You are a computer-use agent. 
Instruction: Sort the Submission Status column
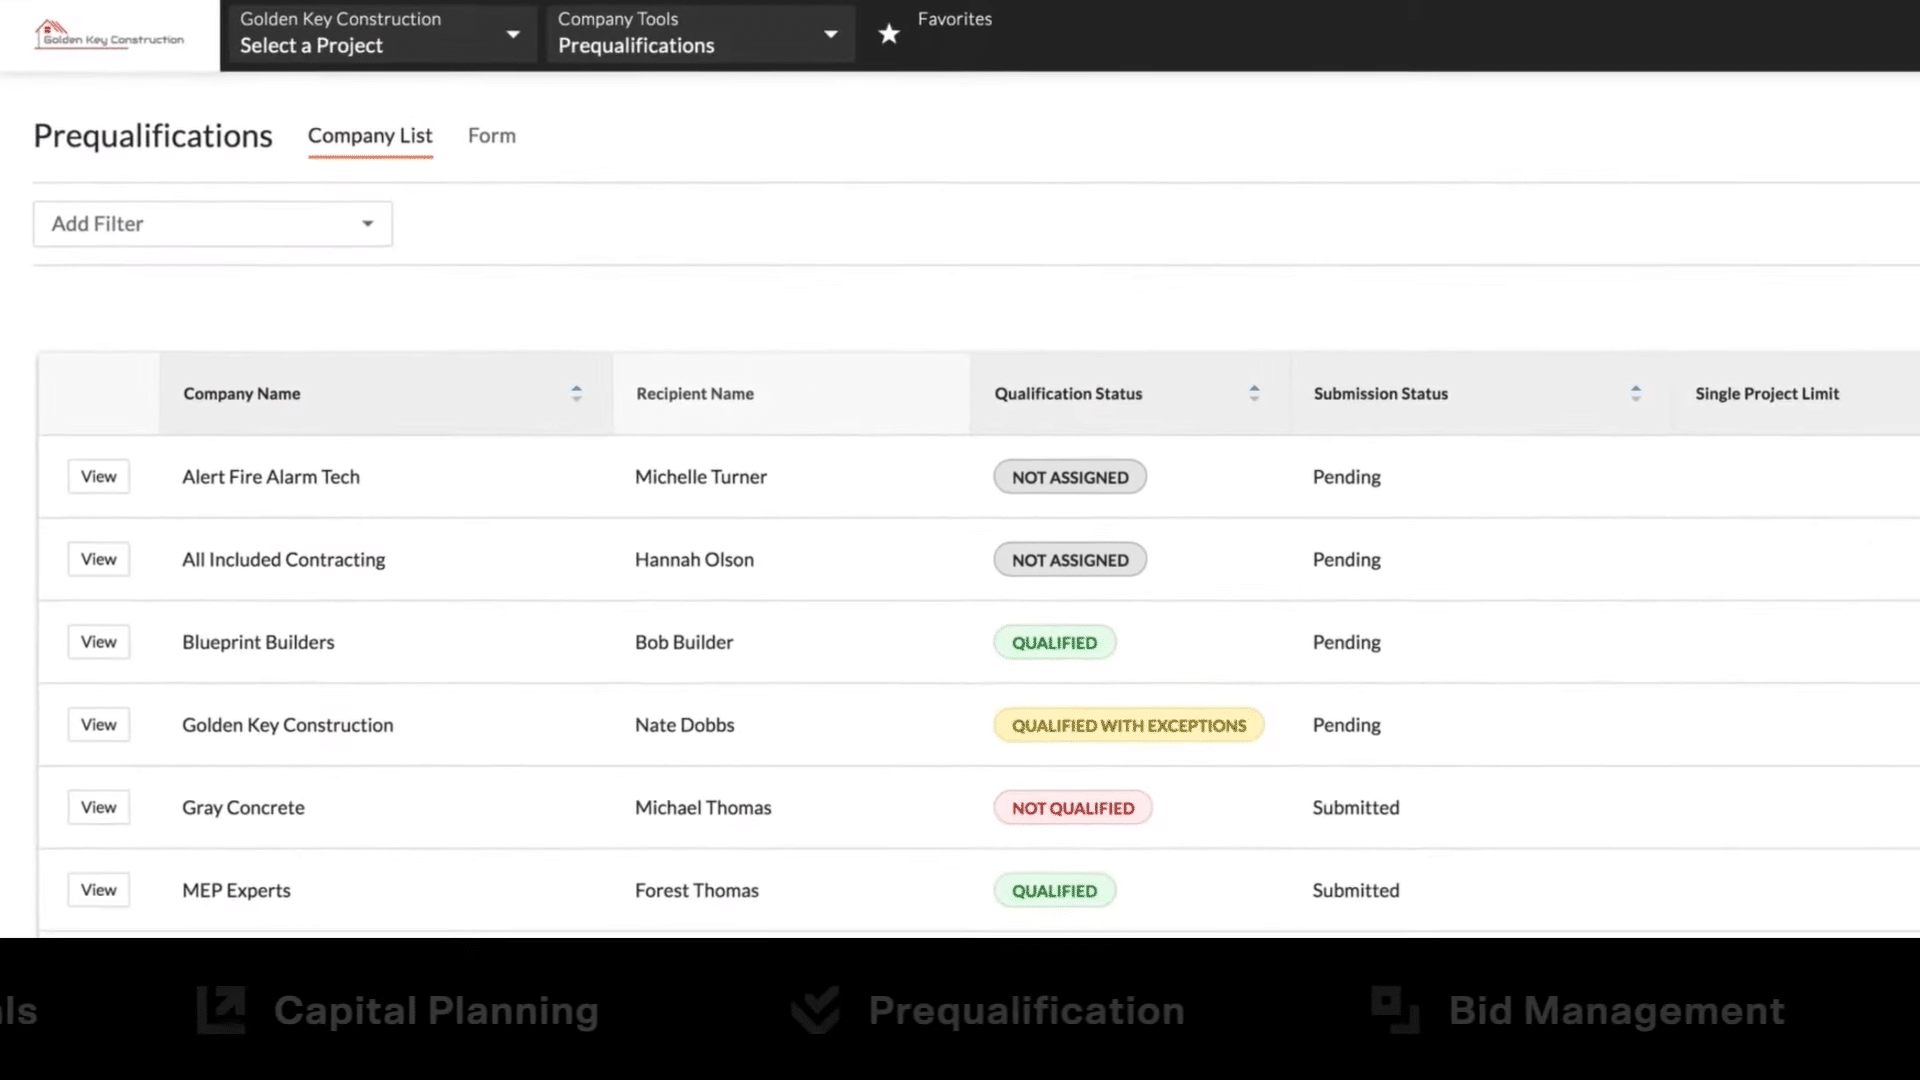tap(1636, 393)
